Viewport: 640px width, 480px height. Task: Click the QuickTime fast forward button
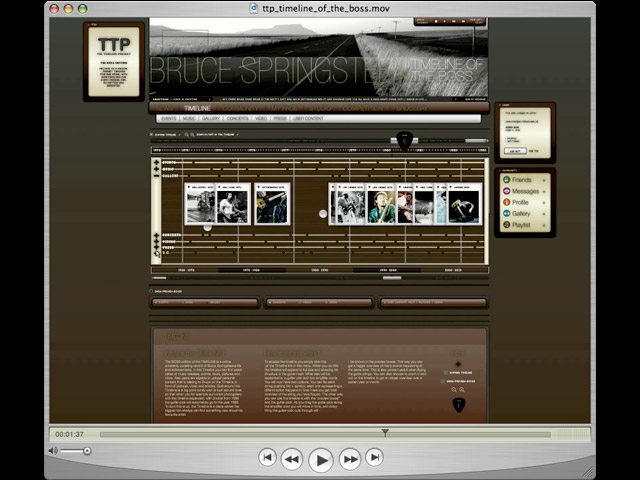(x=350, y=459)
